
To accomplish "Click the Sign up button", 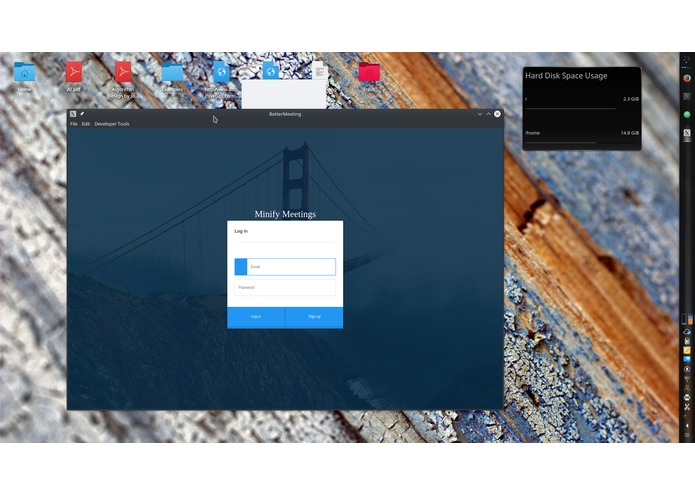I will [x=314, y=317].
